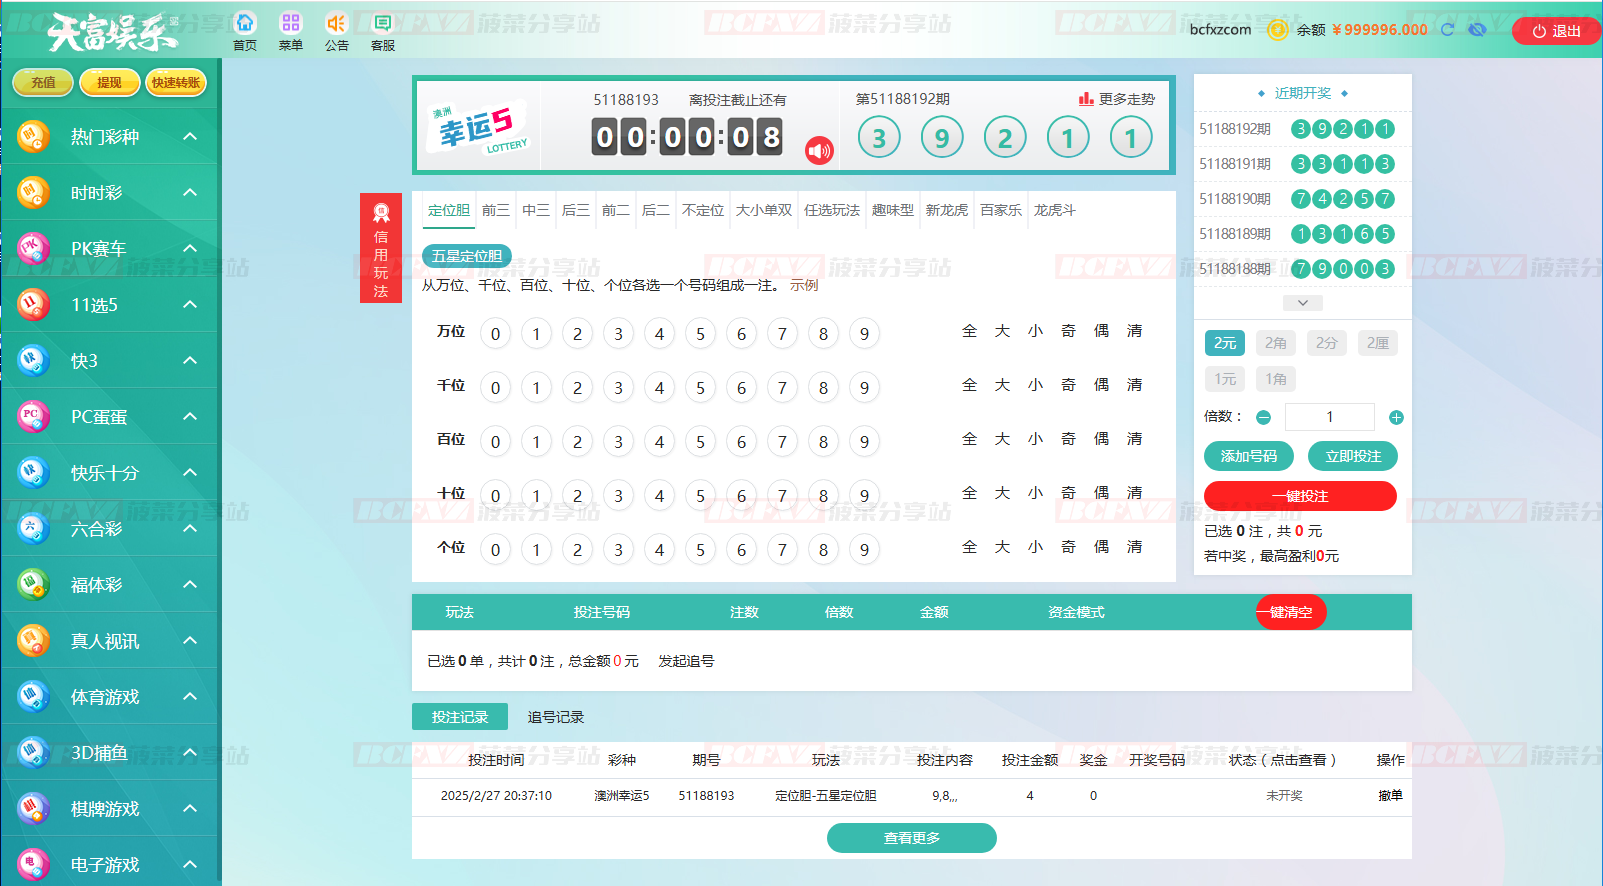Select the 2角 bet unit option
The height and width of the screenshot is (886, 1603).
(x=1275, y=343)
